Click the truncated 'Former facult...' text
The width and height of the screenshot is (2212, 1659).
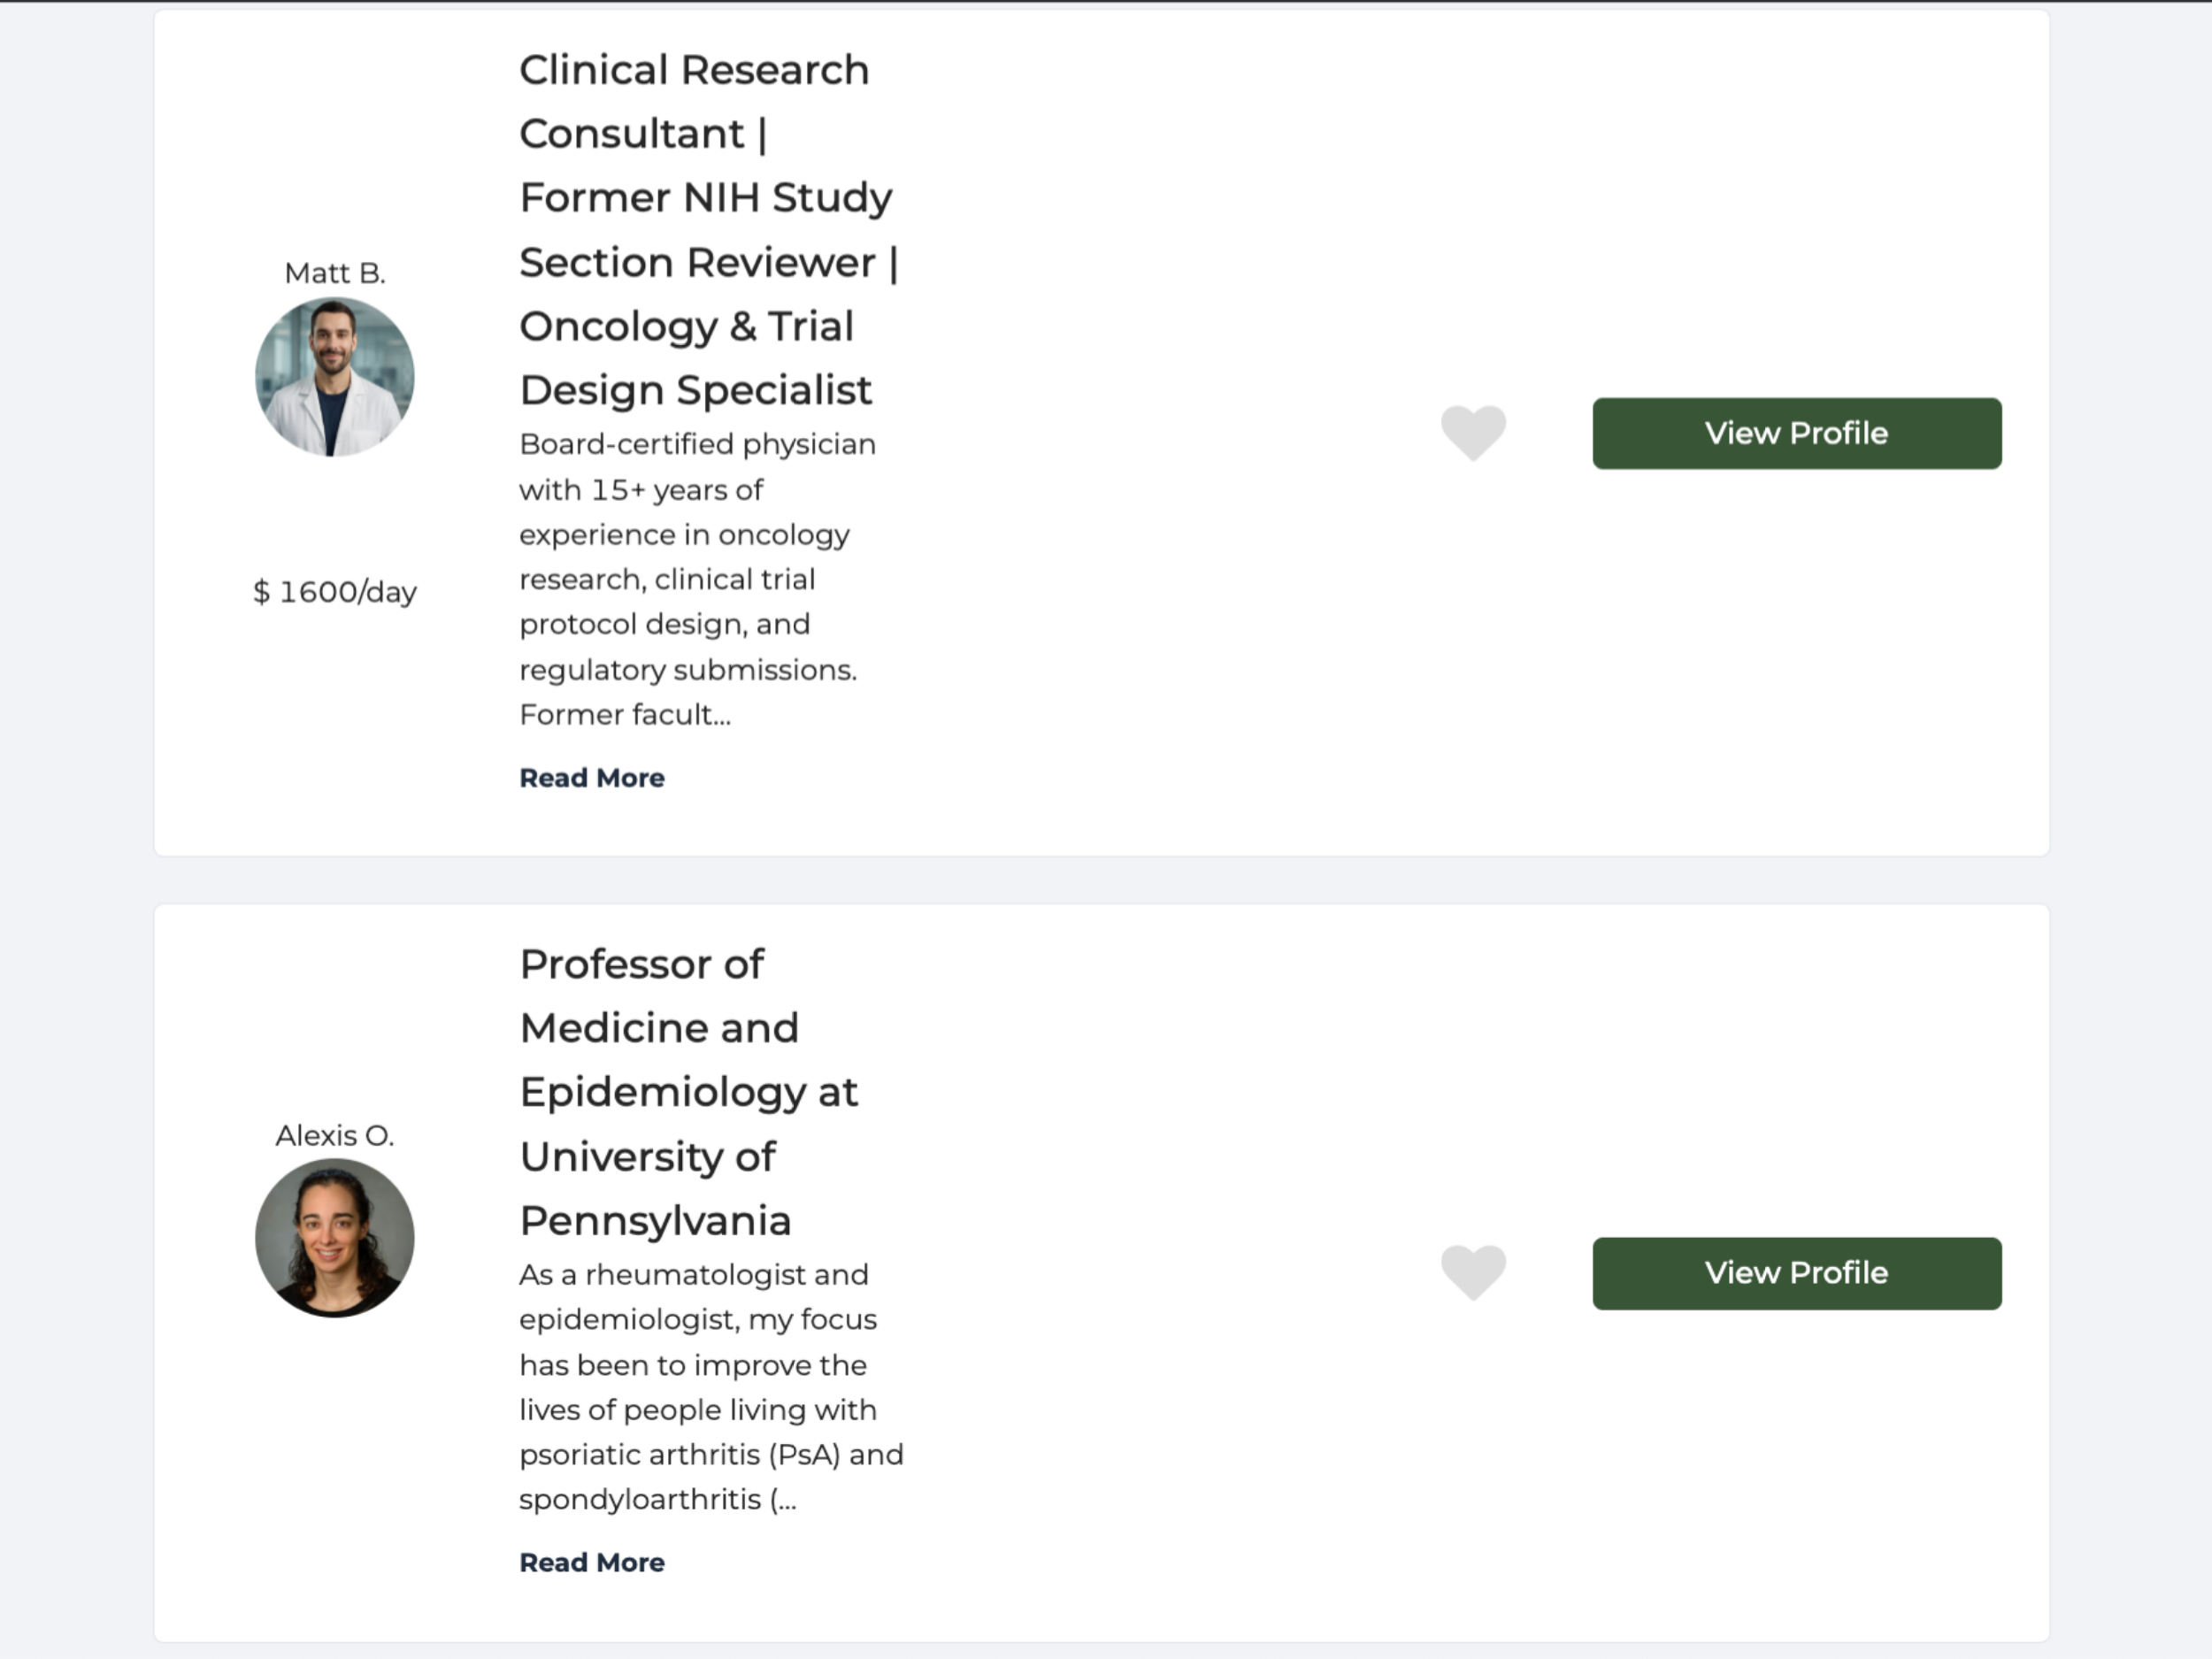[625, 715]
